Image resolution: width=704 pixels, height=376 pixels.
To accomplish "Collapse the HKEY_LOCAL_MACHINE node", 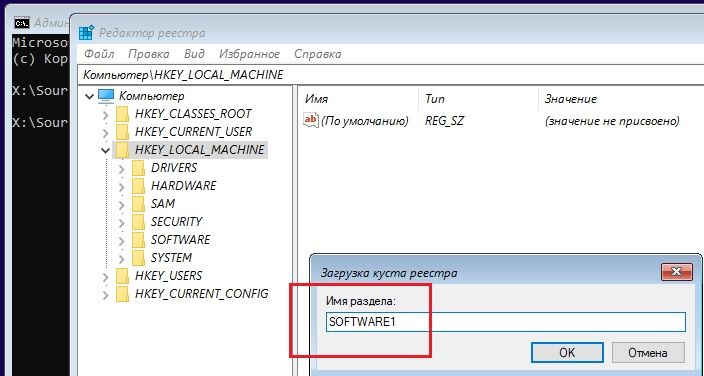I will tap(106, 150).
